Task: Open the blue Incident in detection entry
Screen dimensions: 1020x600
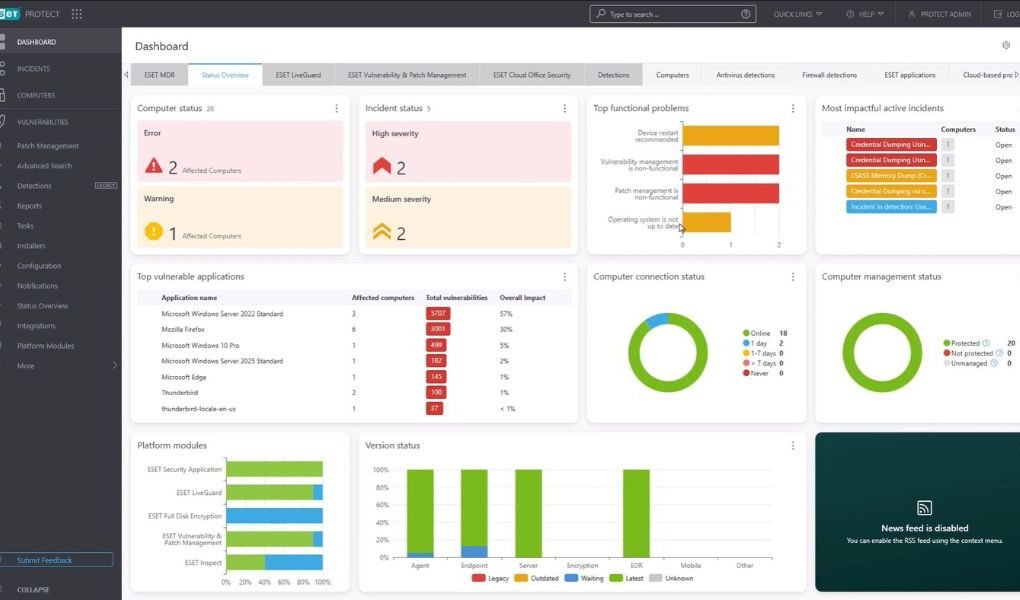Action: pyautogui.click(x=891, y=207)
